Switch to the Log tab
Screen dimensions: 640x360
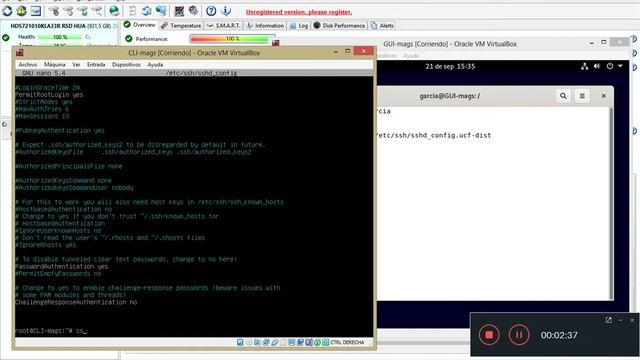click(x=299, y=25)
